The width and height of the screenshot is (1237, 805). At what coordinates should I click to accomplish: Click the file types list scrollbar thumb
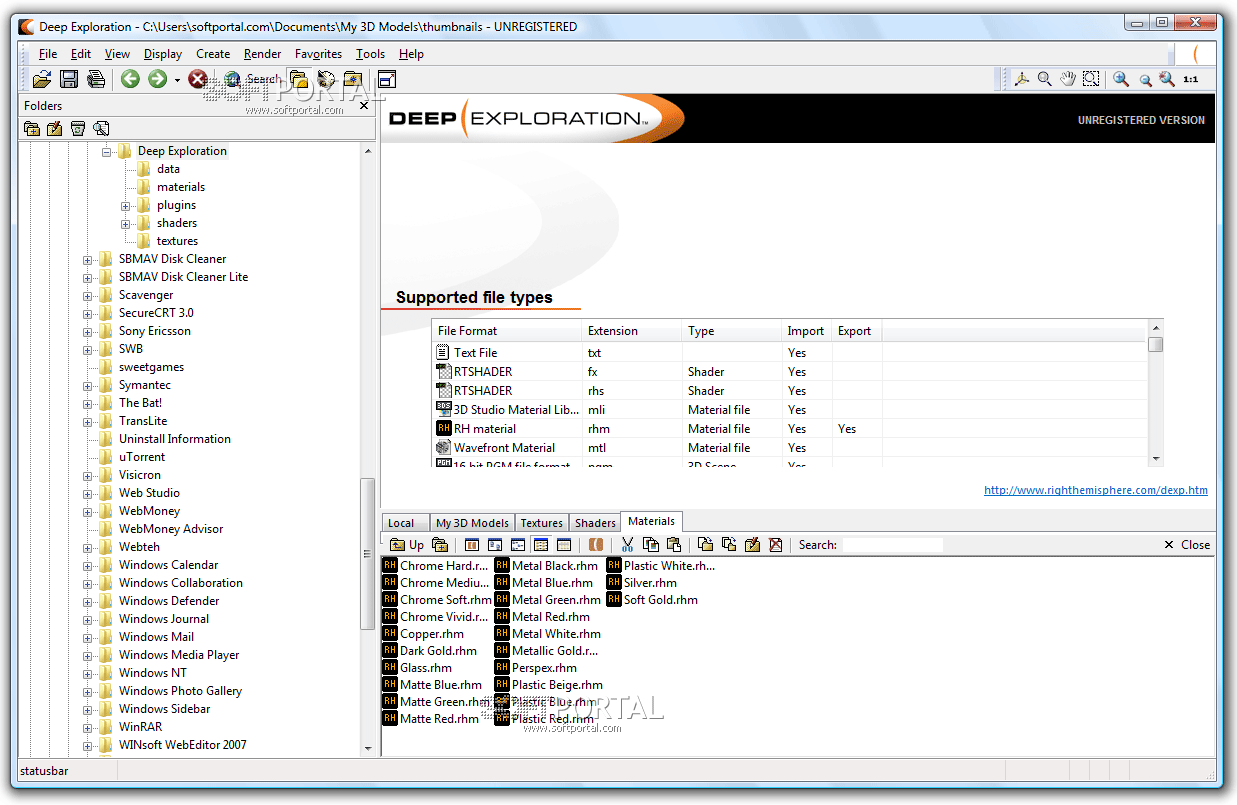click(1156, 345)
